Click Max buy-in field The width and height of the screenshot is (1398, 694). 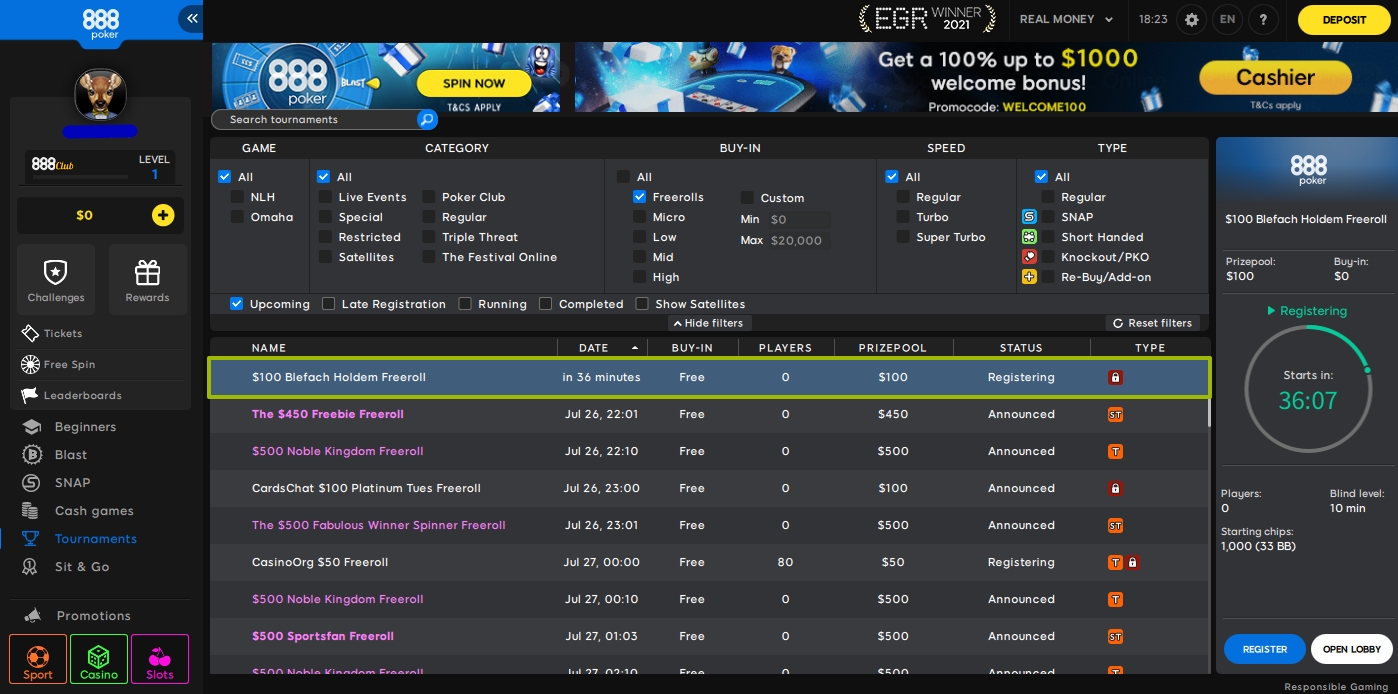coord(798,240)
